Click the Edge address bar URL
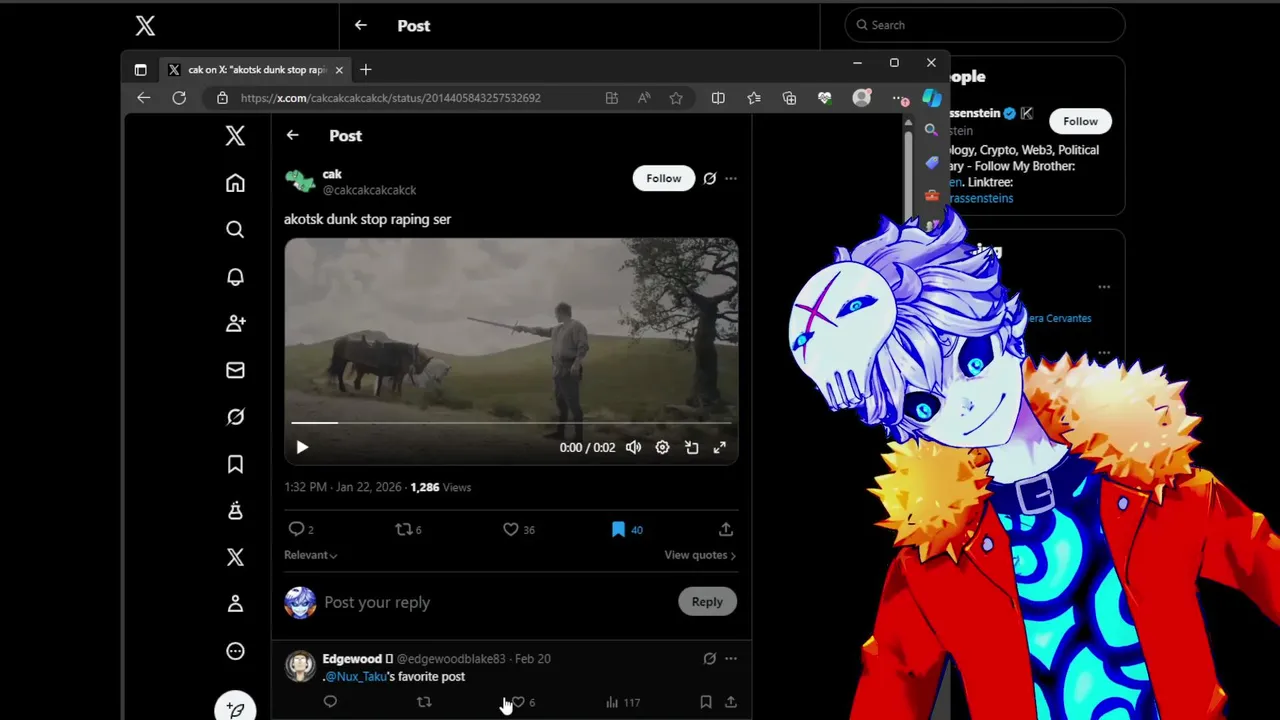 391,98
